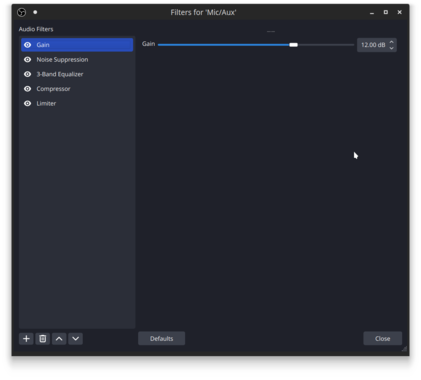
Task: Close the Filters window with X
Action: tap(399, 12)
